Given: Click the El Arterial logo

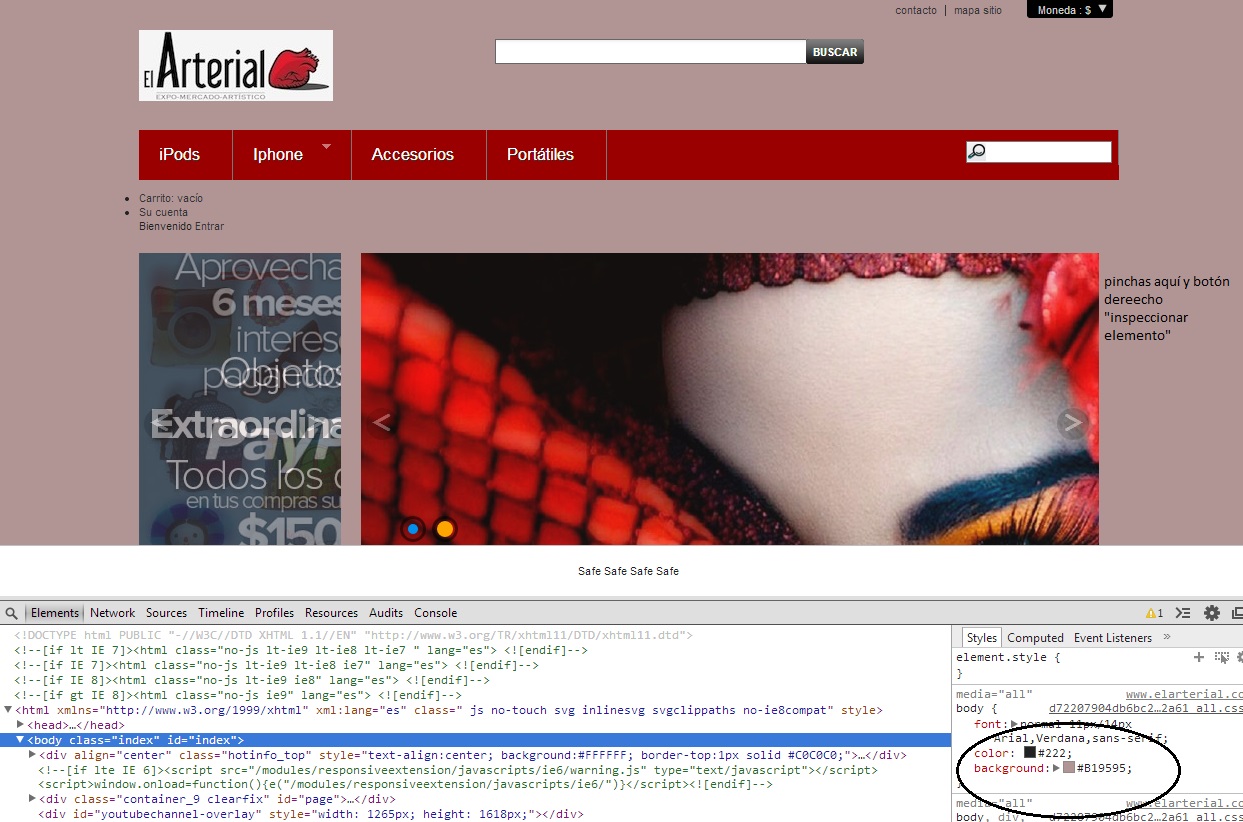Looking at the screenshot, I should click(x=236, y=65).
